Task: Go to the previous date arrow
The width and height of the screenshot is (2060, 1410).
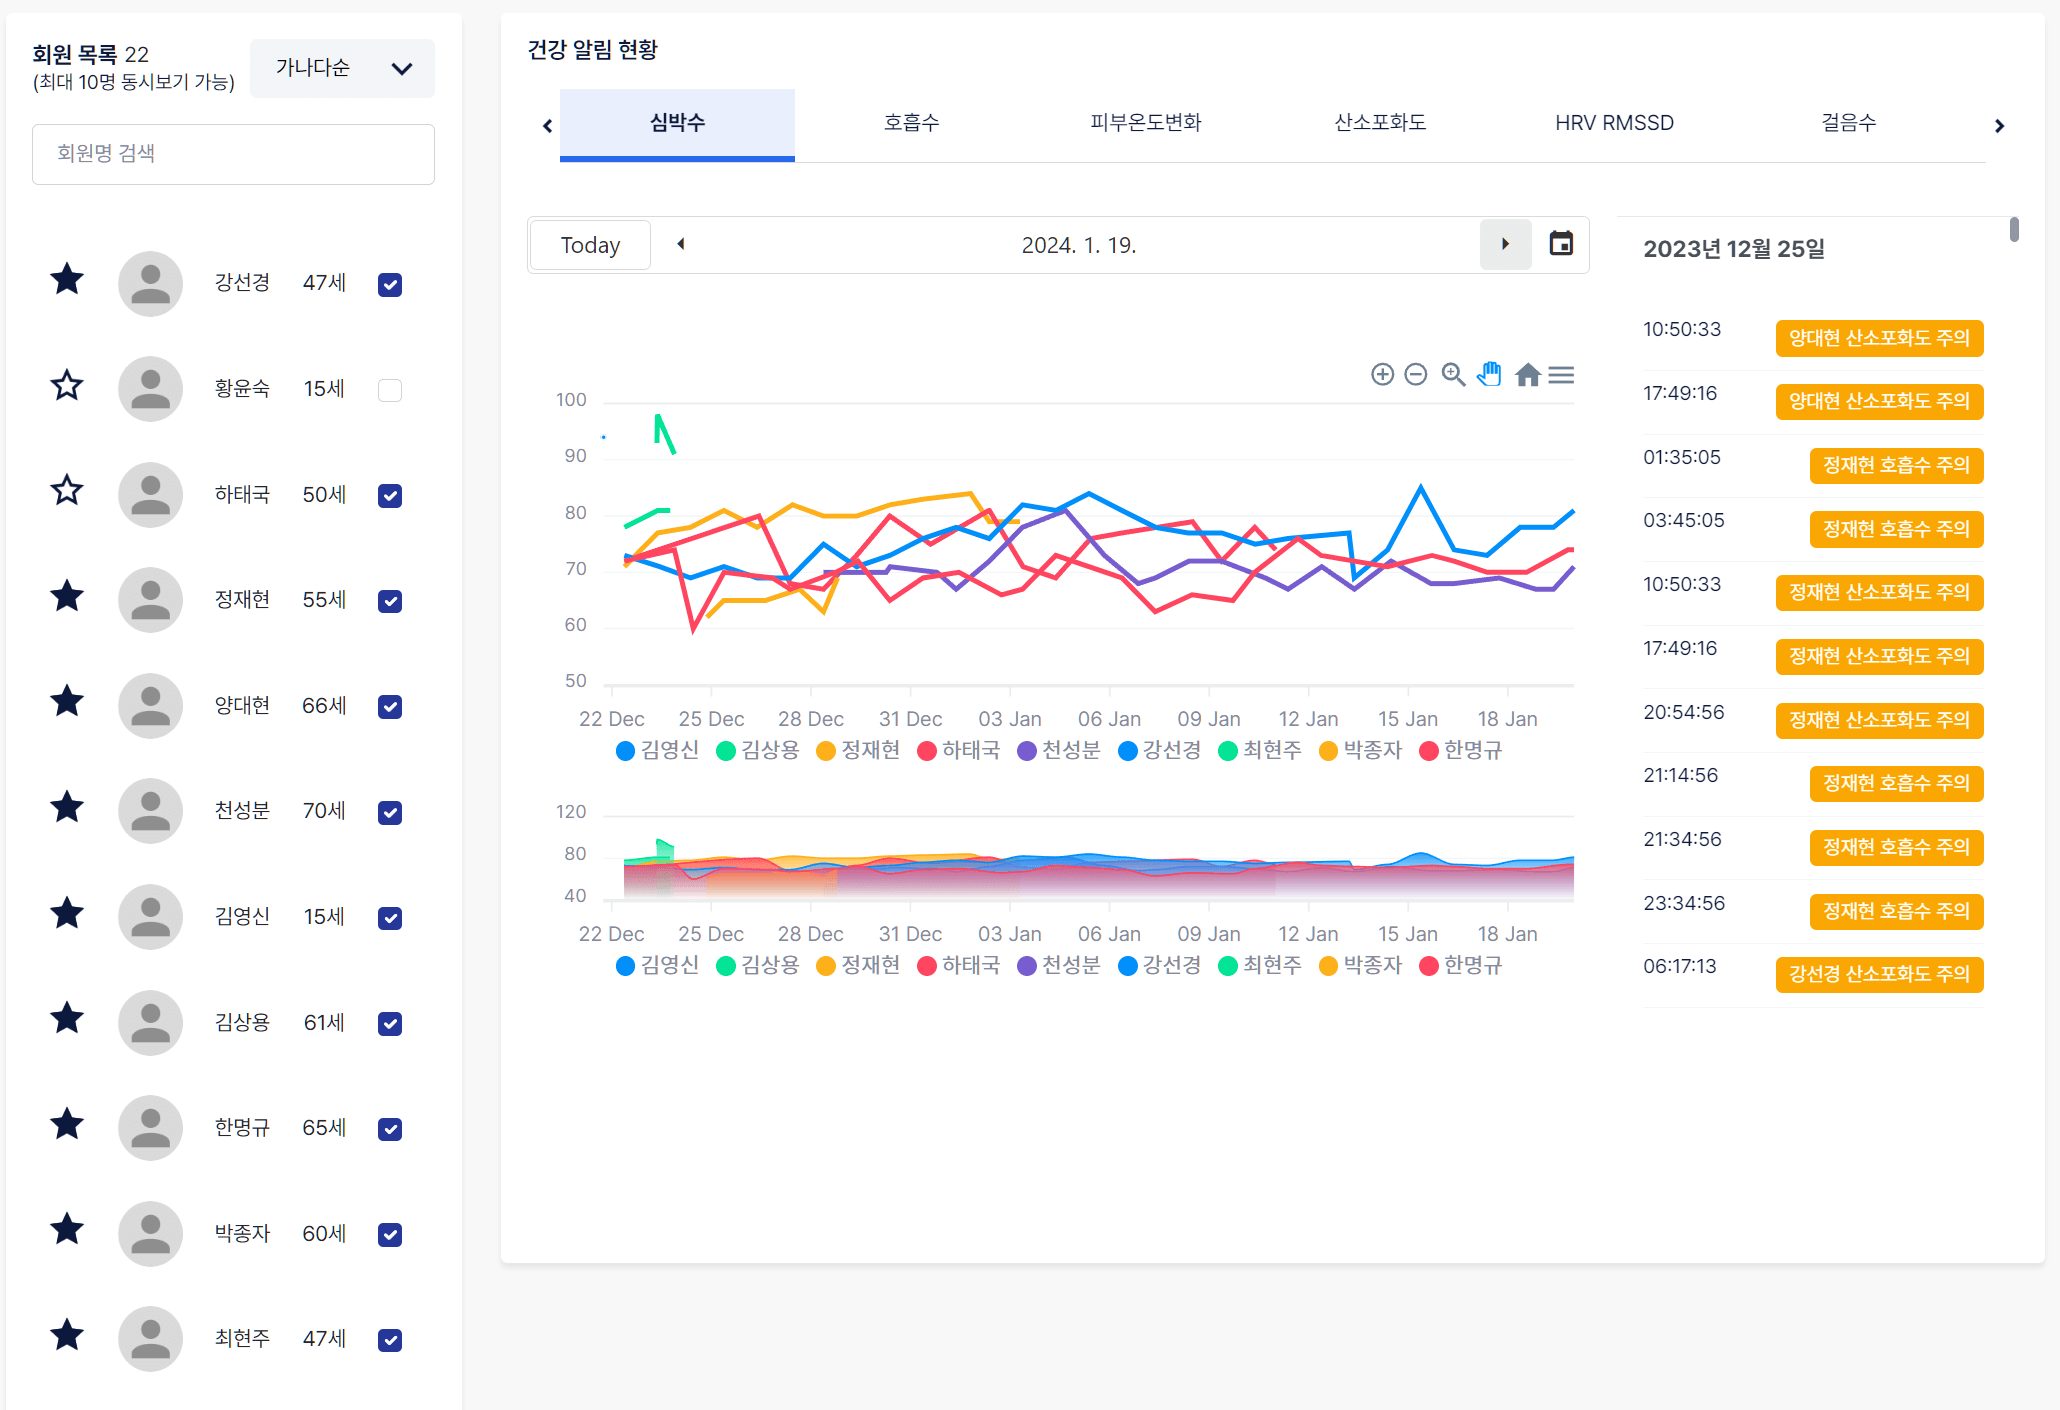Action: click(x=681, y=244)
